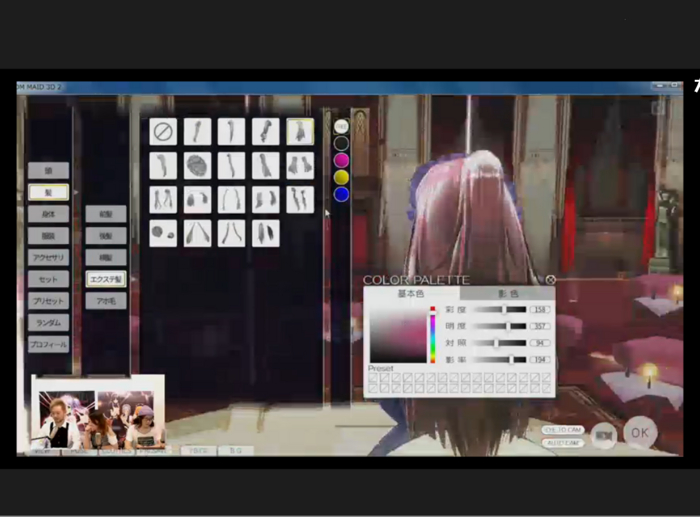Select the アホ毛 sub-category
Screen dimensions: 700x517
106,301
